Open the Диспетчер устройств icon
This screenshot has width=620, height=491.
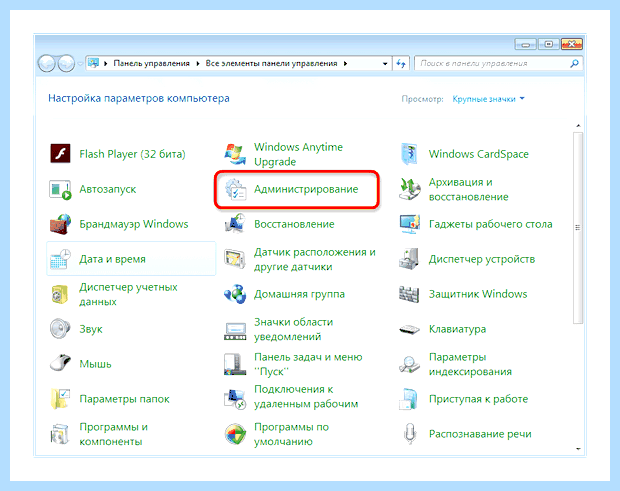pyautogui.click(x=409, y=259)
